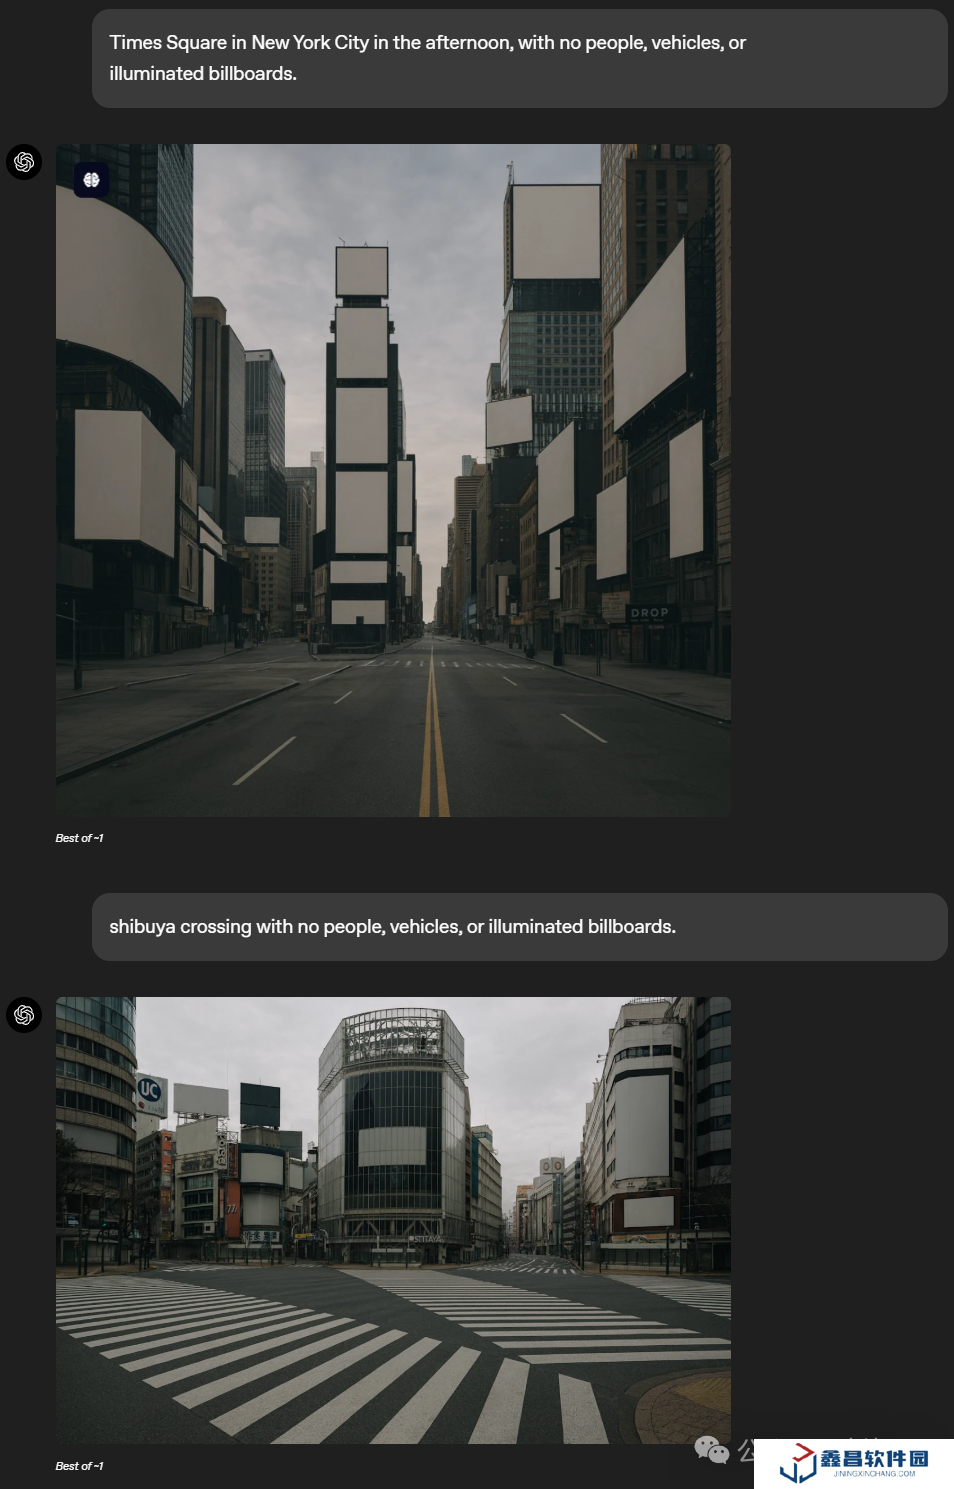This screenshot has height=1489, width=954.
Task: Open the Times Square generated image
Action: pyautogui.click(x=393, y=480)
